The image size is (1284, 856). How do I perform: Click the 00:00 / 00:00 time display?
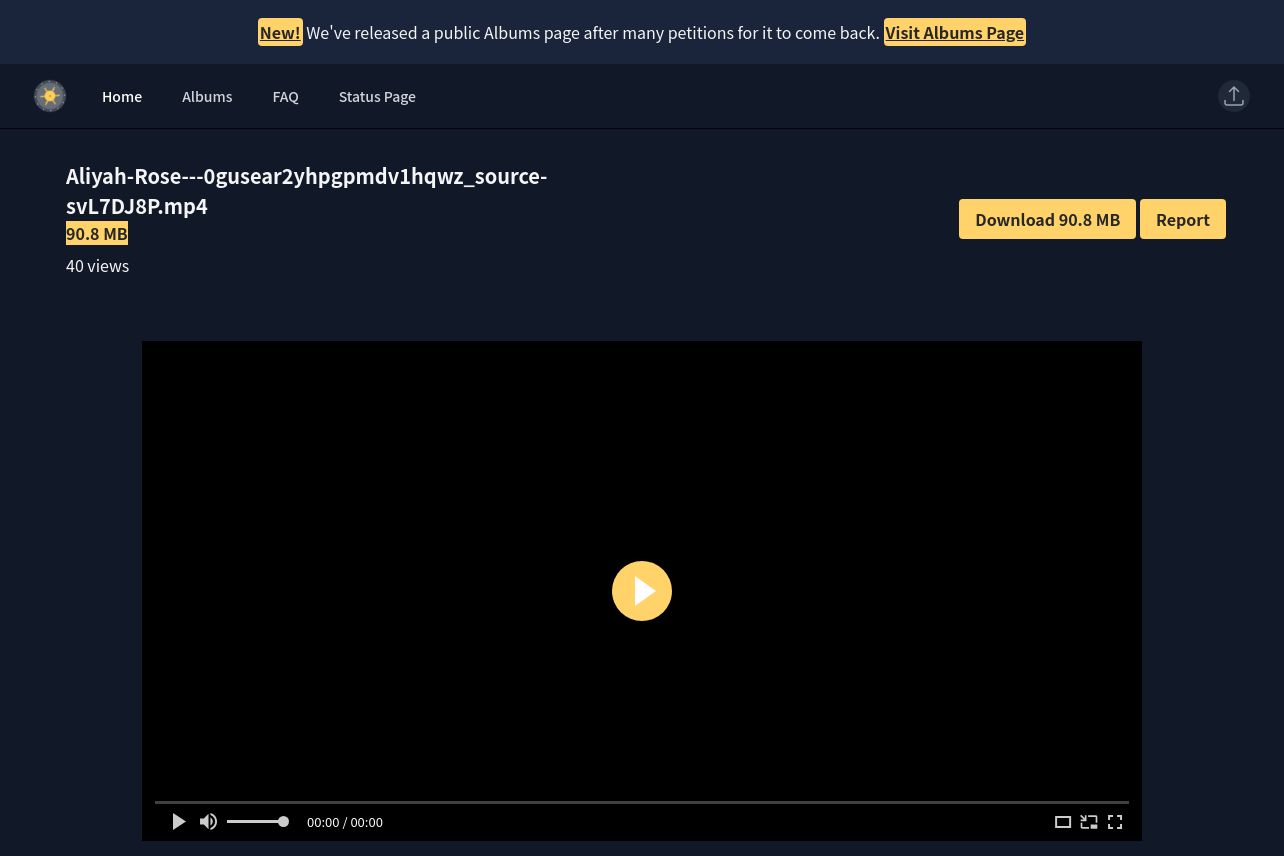tap(345, 822)
